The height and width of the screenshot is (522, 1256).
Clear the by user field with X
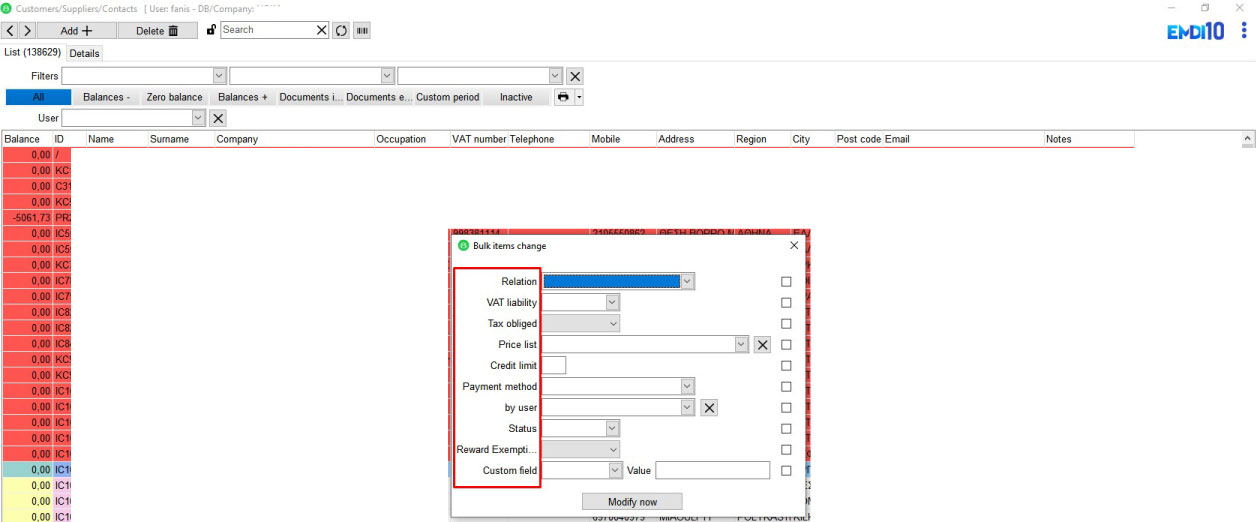pos(708,408)
